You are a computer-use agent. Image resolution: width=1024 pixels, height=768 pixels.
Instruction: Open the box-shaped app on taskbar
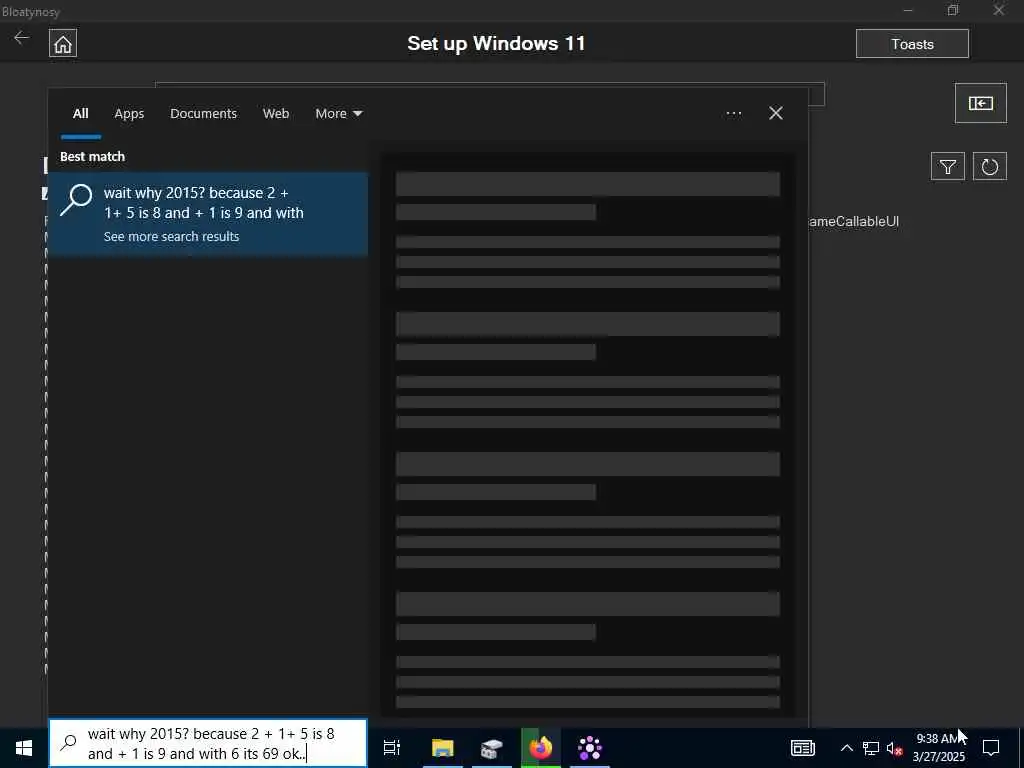tap(492, 748)
